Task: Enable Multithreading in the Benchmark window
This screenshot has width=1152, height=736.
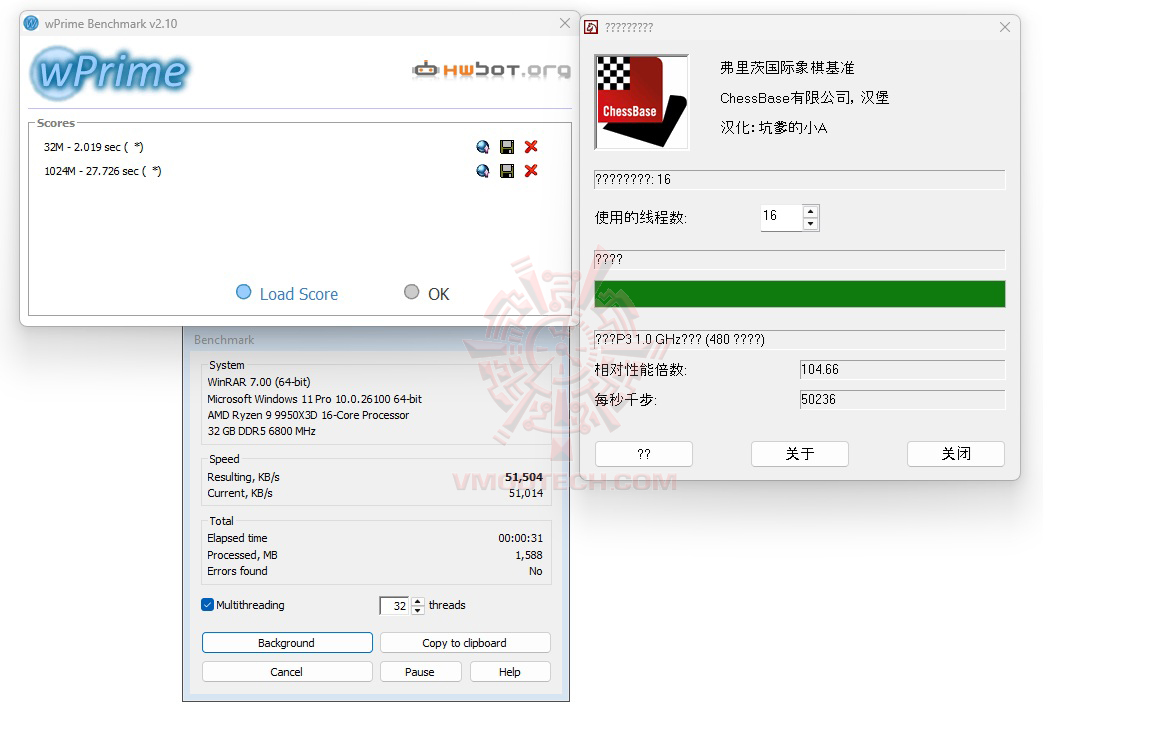Action: pos(207,604)
